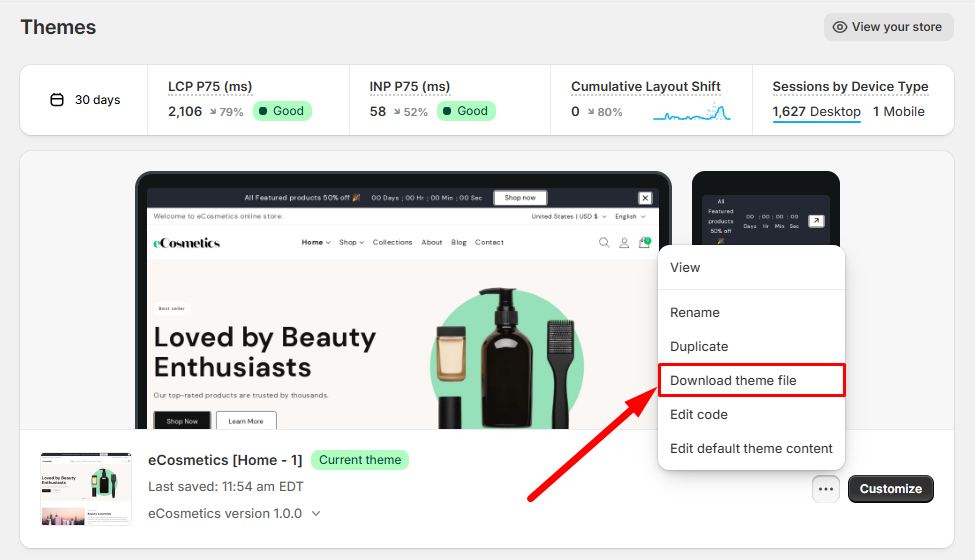This screenshot has height=560, width=975.
Task: Click Sessions by Device Type title
Action: [851, 87]
